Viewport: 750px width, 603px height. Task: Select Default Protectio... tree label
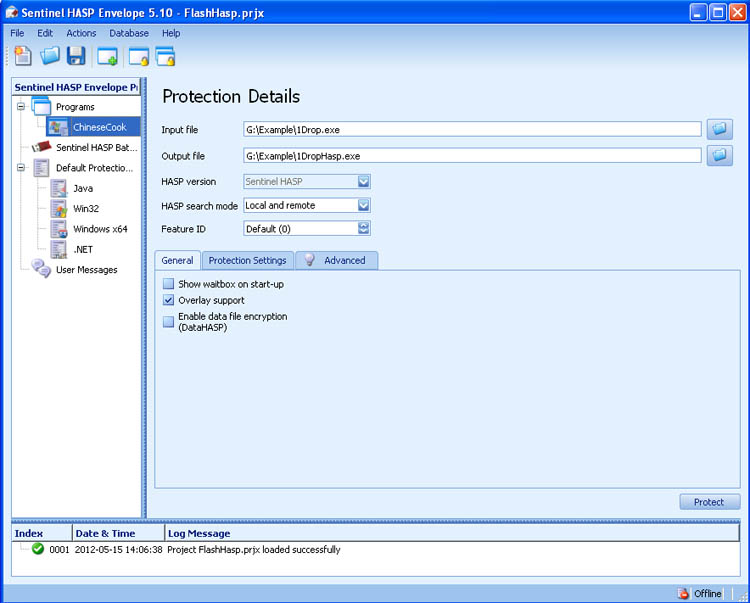(x=94, y=168)
